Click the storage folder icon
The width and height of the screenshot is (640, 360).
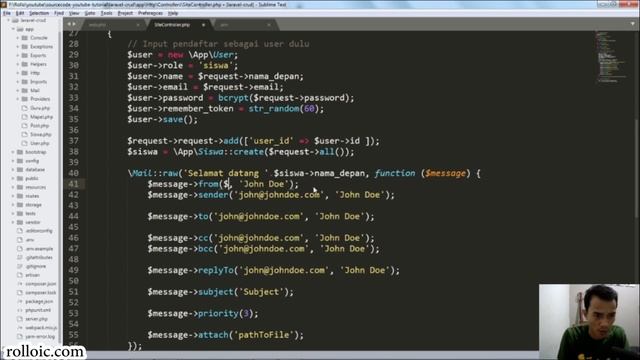[x=20, y=204]
